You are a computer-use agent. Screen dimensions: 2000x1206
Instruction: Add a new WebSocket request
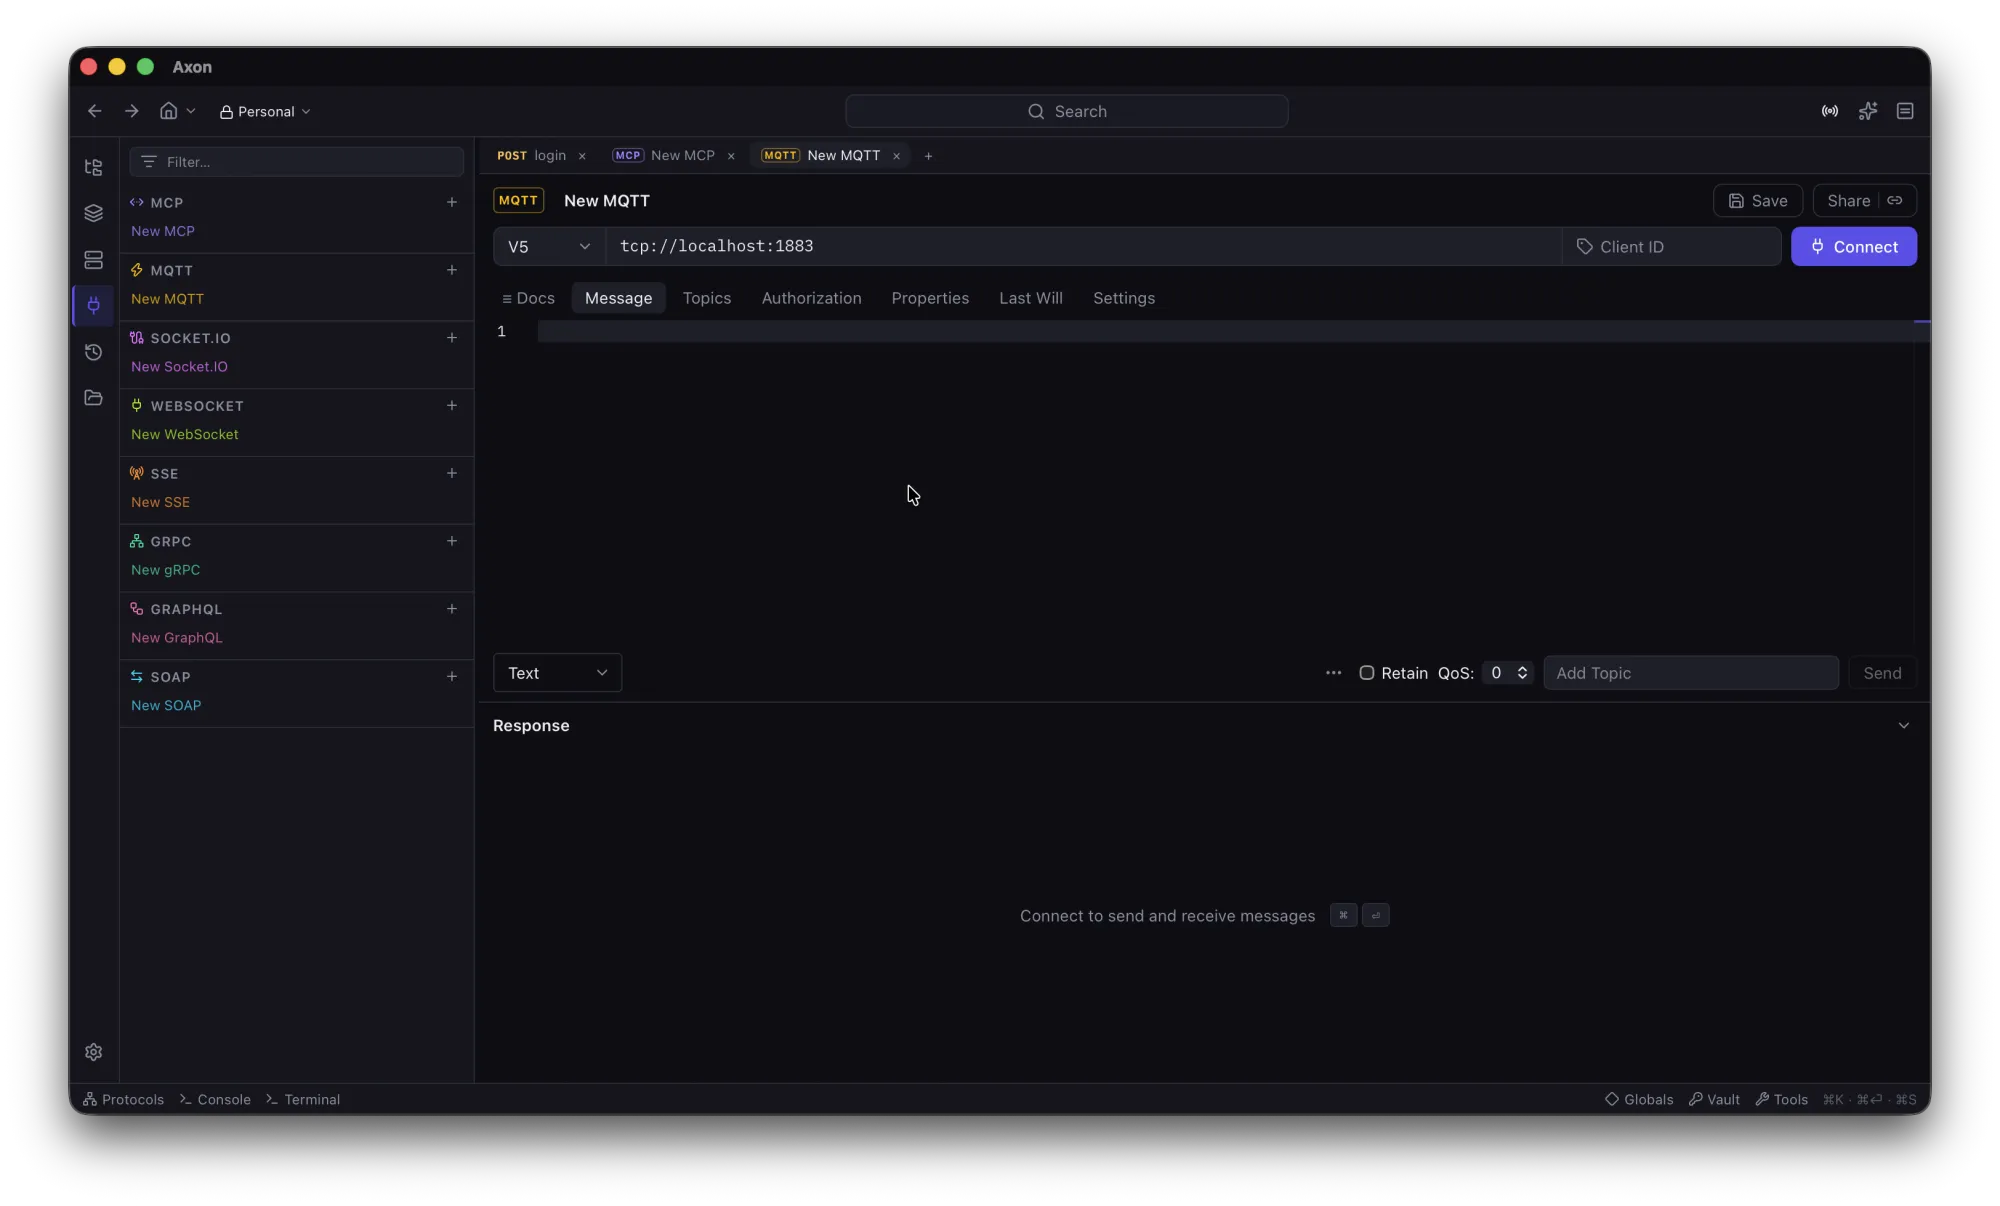[x=451, y=405]
